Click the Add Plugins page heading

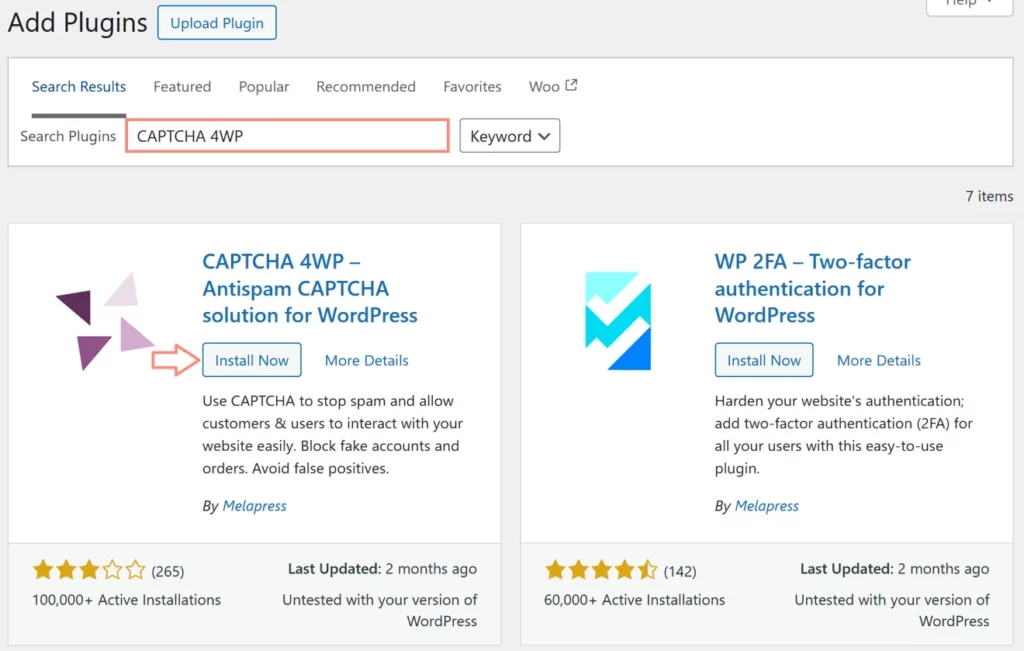pyautogui.click(x=78, y=23)
